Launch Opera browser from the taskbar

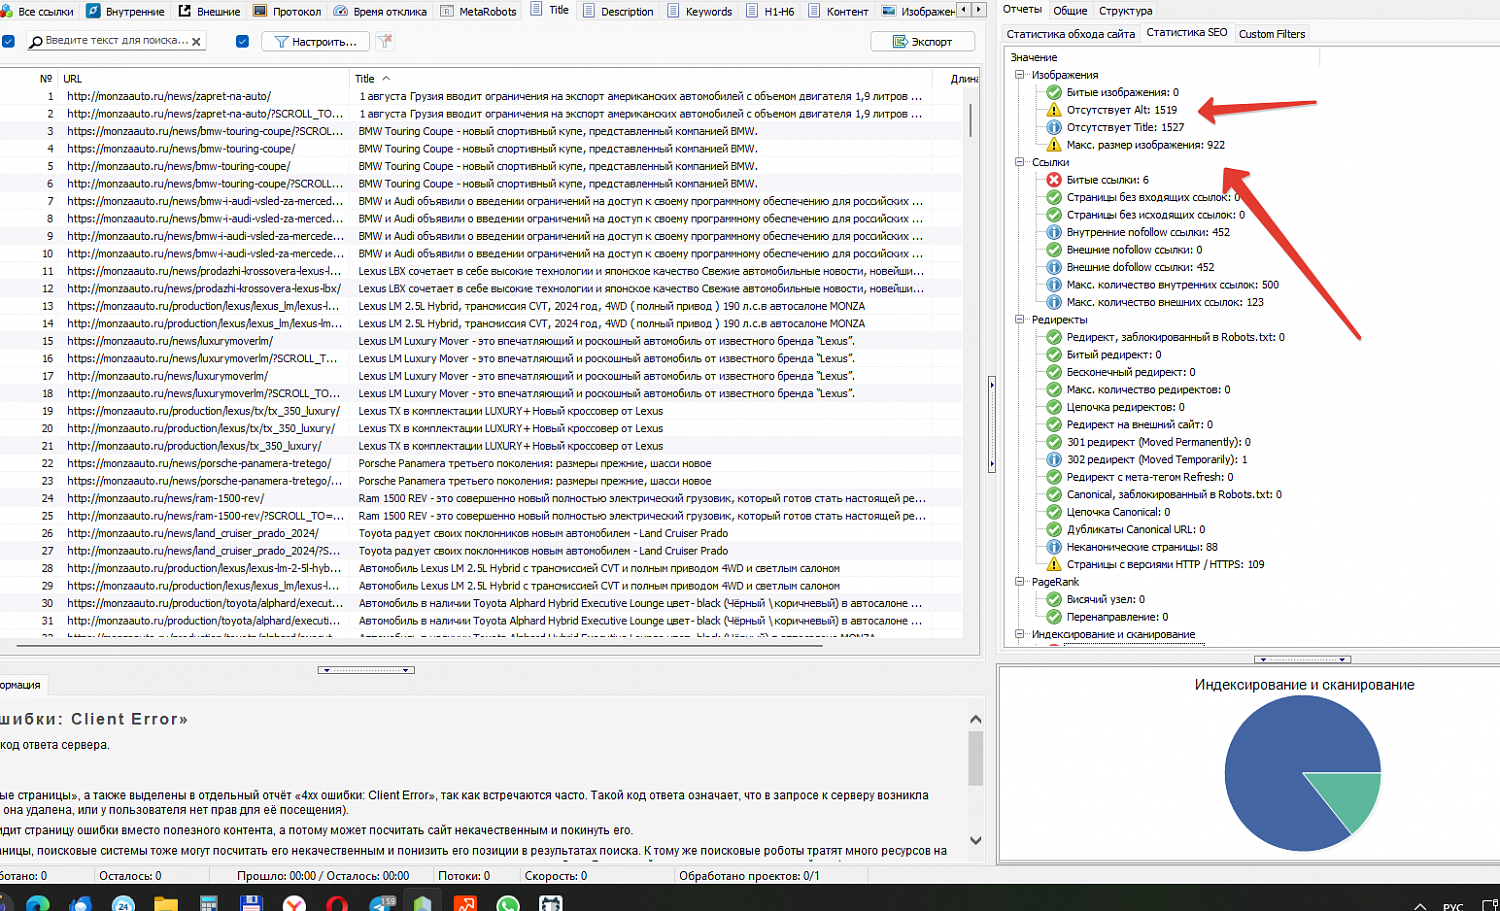pos(337,903)
